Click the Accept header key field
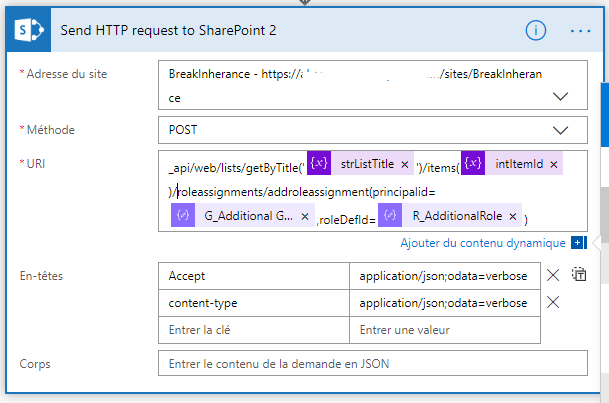This screenshot has width=609, height=403. click(x=254, y=276)
